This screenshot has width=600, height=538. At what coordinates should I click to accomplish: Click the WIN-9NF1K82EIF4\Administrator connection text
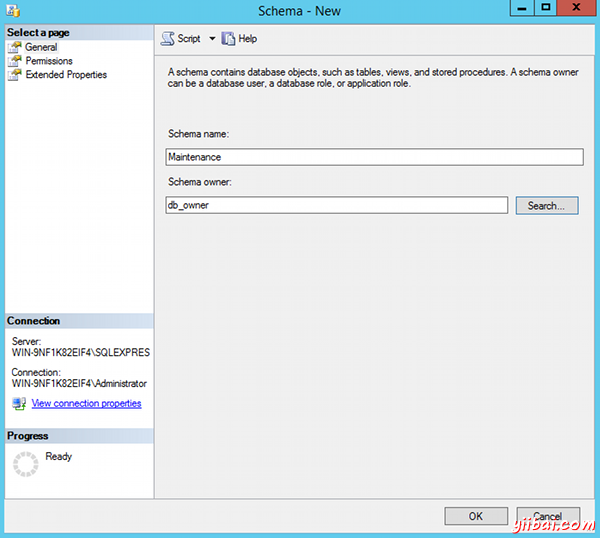pyautogui.click(x=79, y=383)
